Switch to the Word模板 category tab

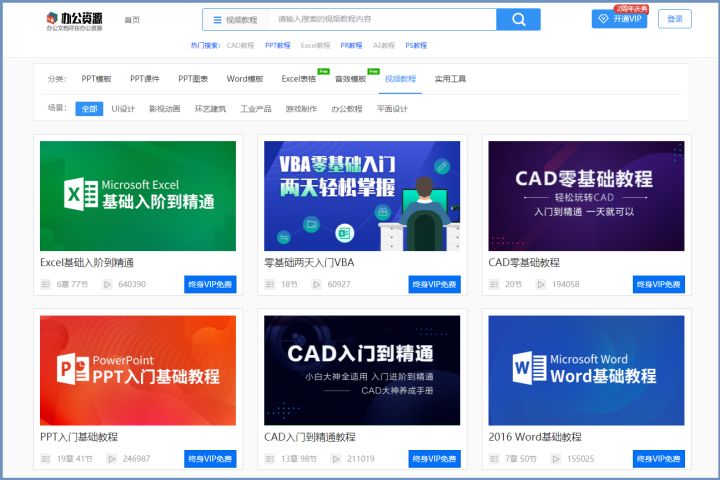pyautogui.click(x=245, y=79)
